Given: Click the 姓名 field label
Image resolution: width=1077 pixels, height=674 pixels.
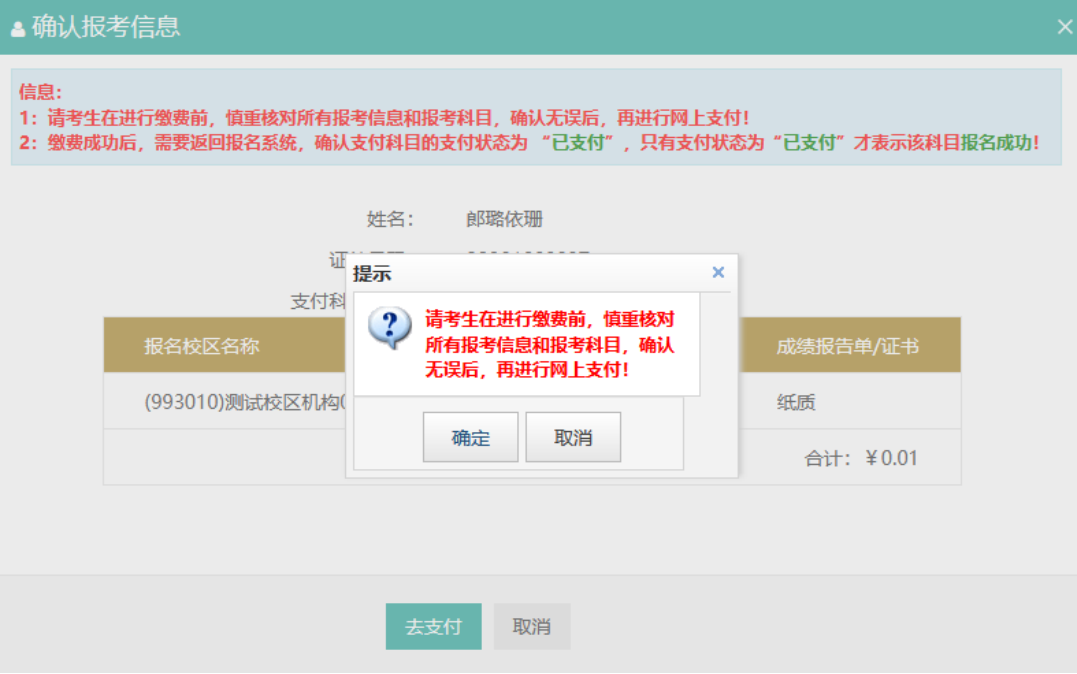Looking at the screenshot, I should [390, 219].
